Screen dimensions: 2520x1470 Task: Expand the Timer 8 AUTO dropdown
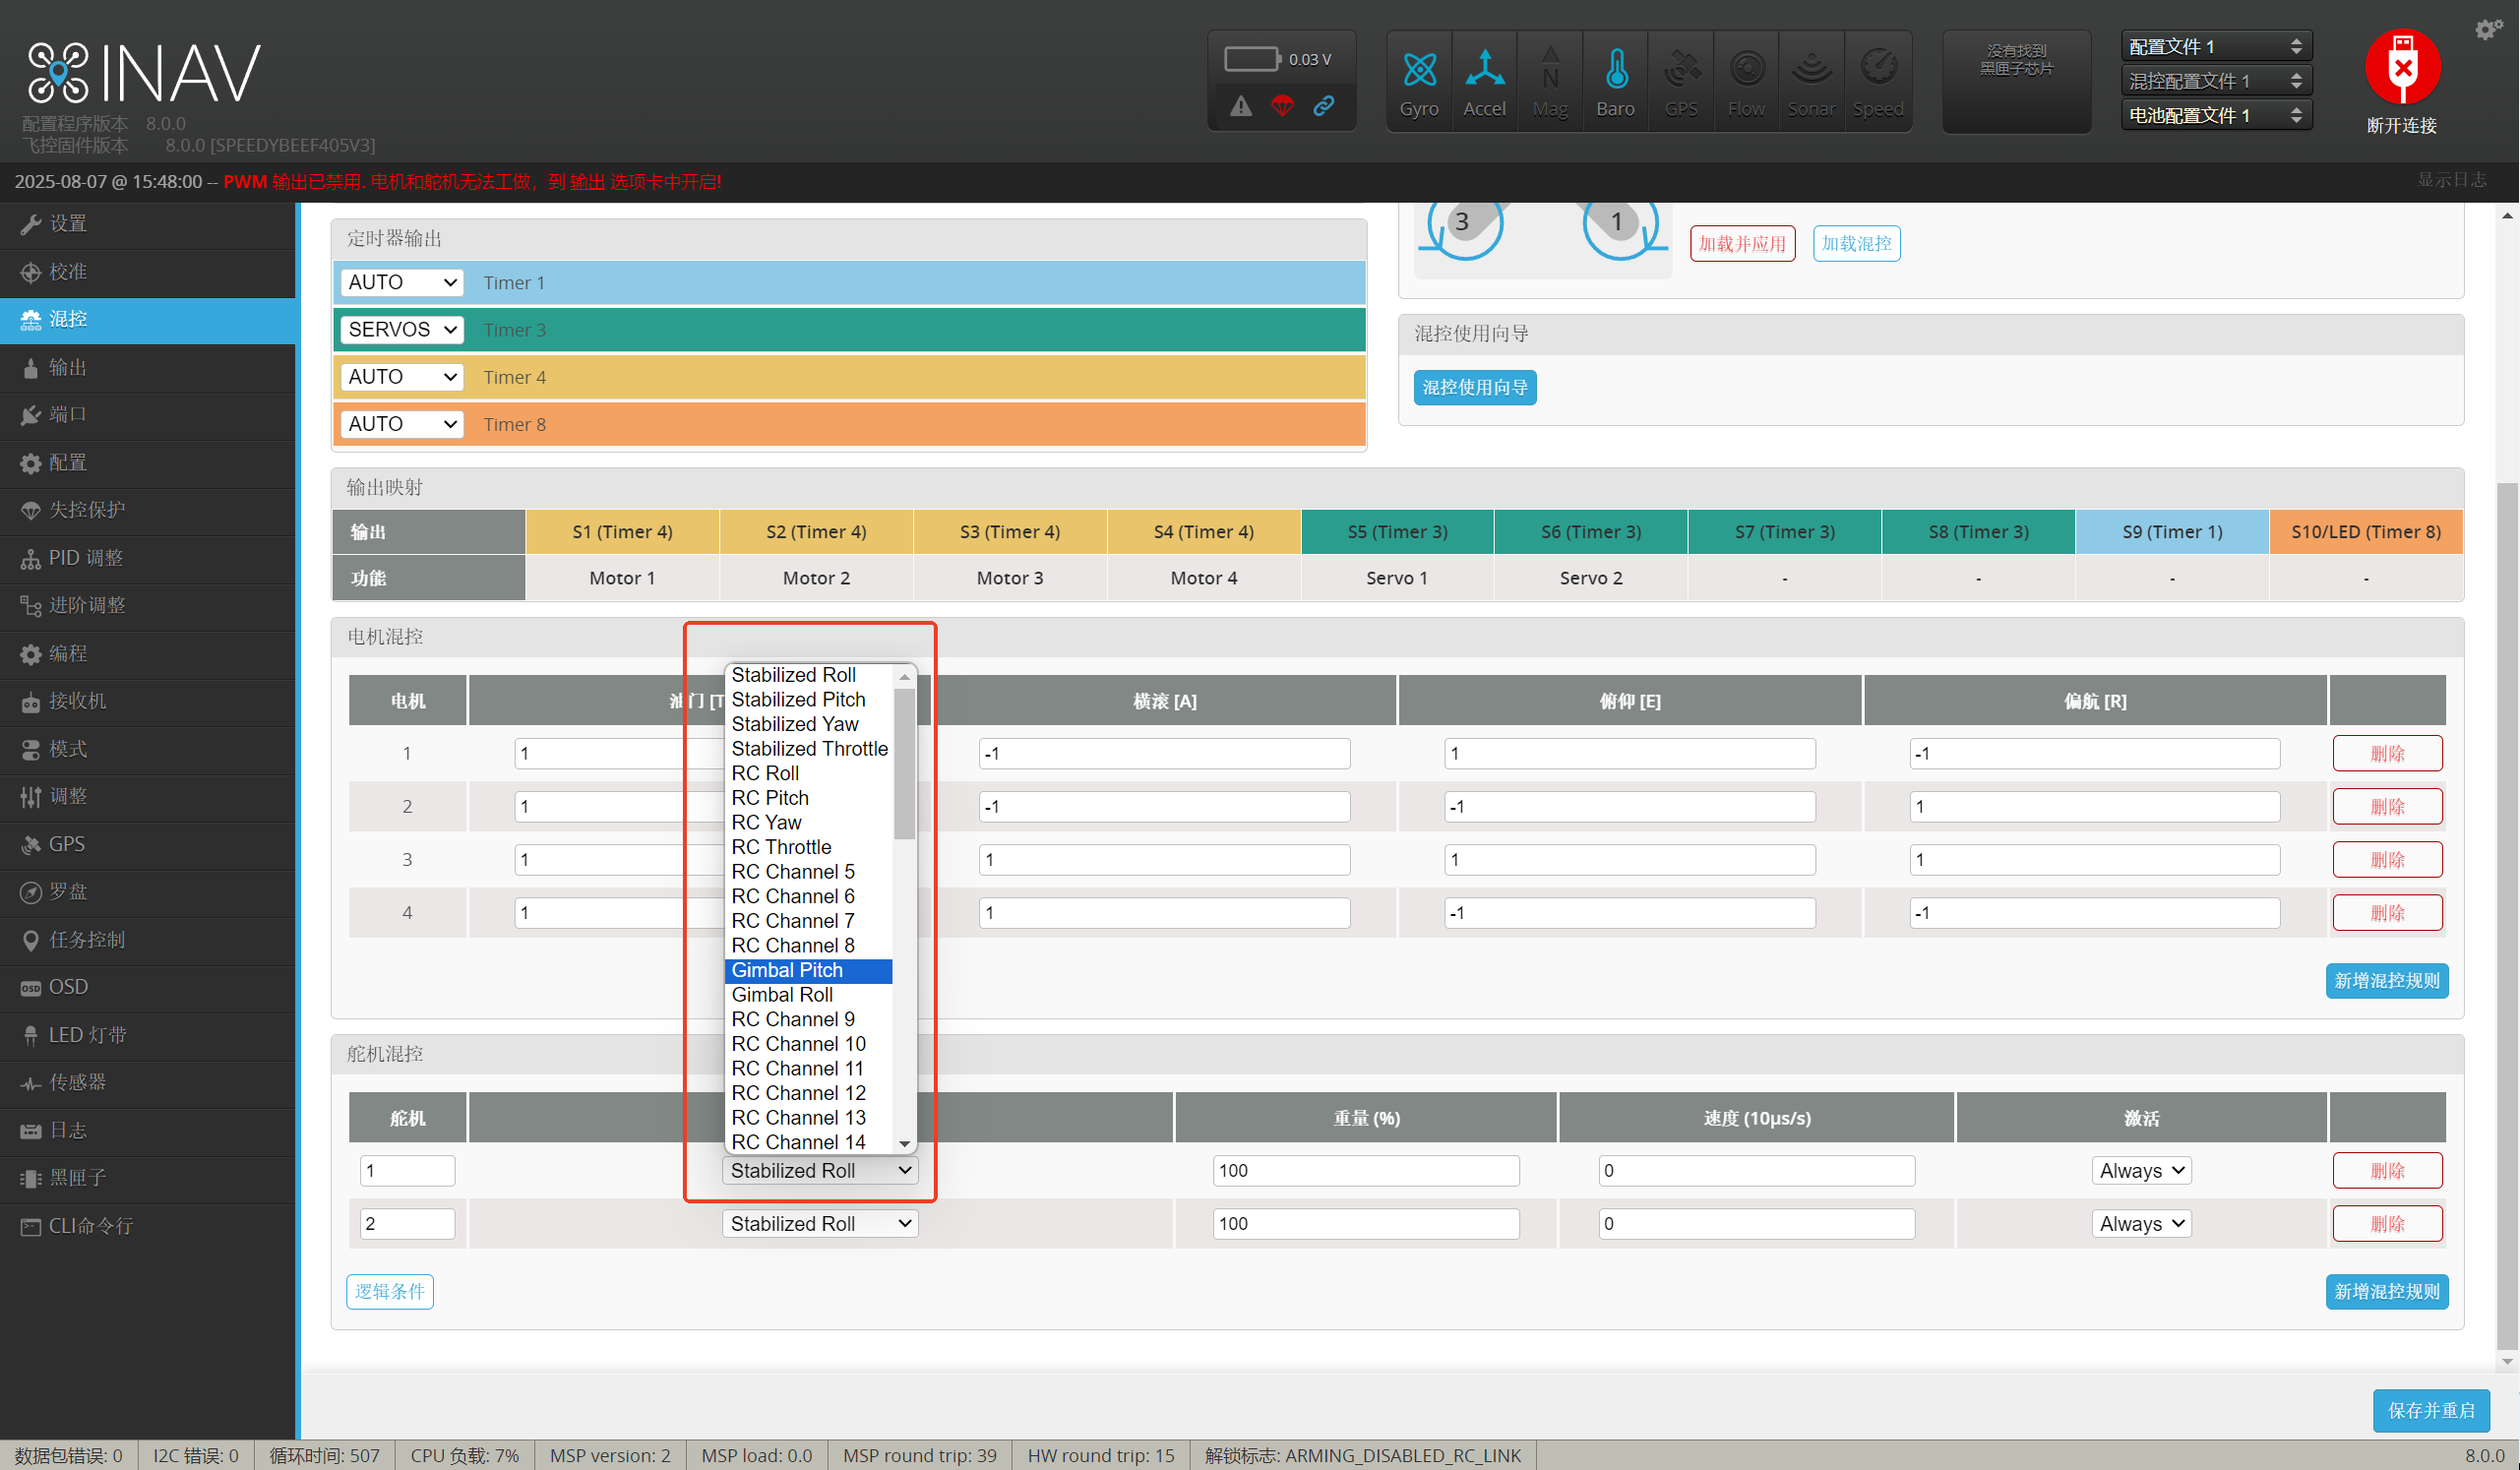pos(402,424)
